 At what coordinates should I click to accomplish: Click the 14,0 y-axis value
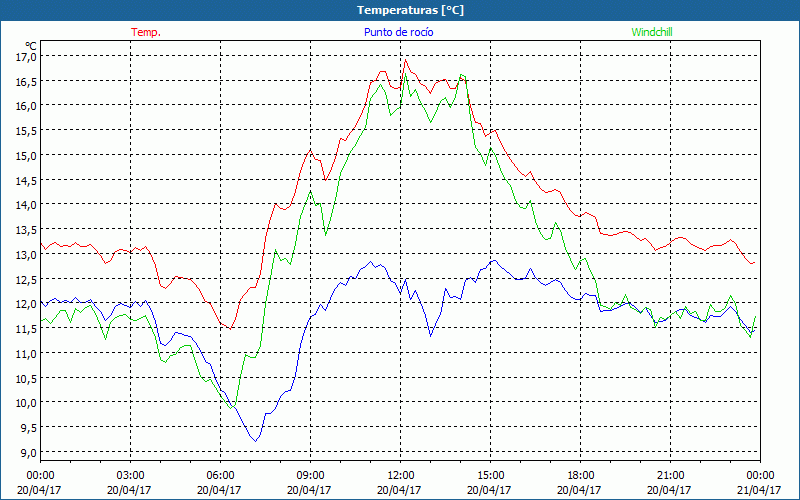click(27, 205)
